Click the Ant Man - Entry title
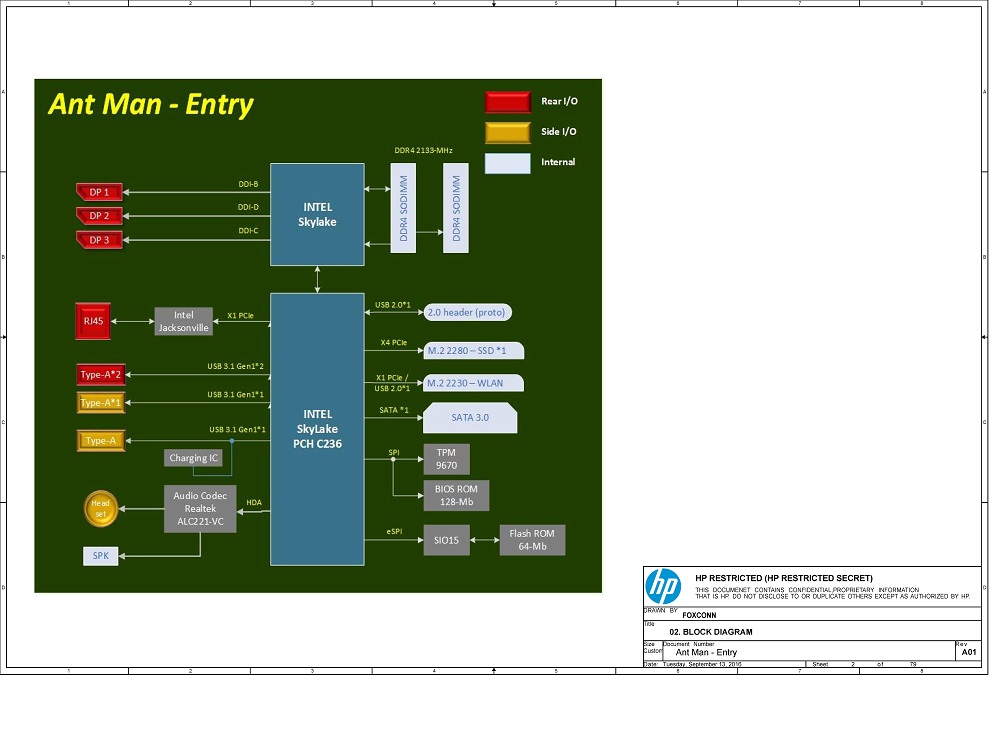 click(151, 104)
